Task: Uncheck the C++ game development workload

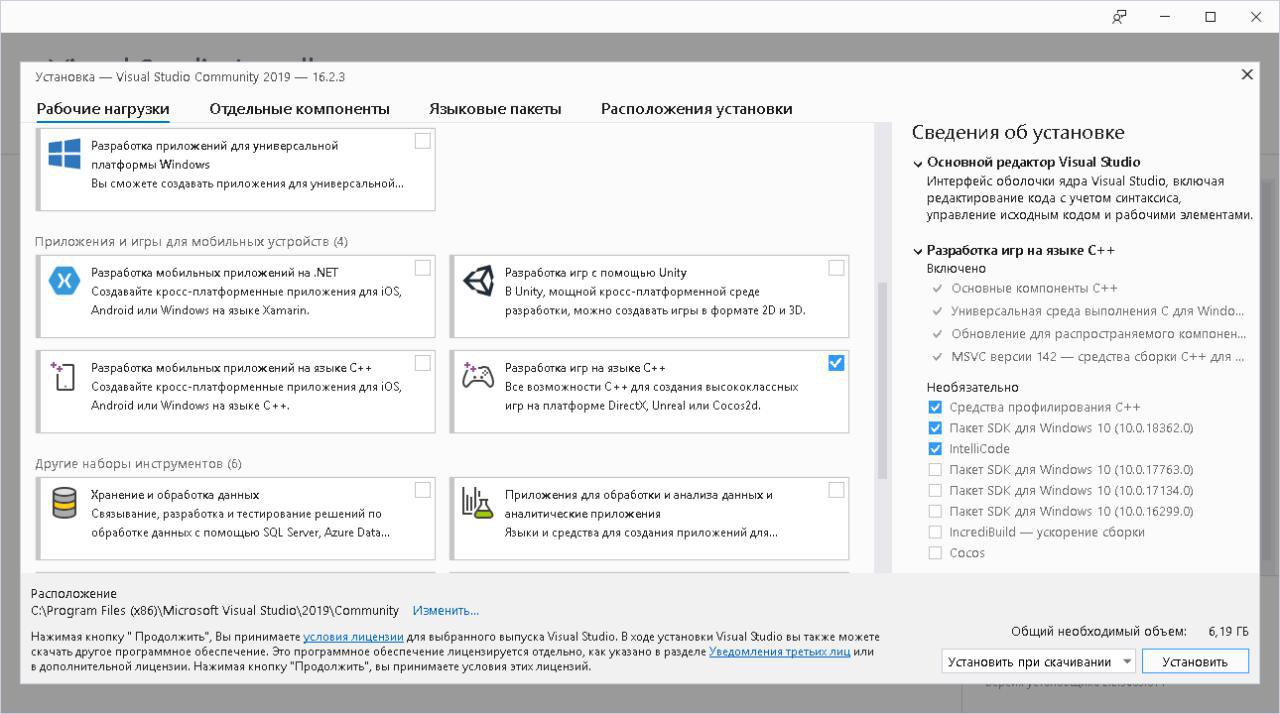Action: tap(837, 363)
